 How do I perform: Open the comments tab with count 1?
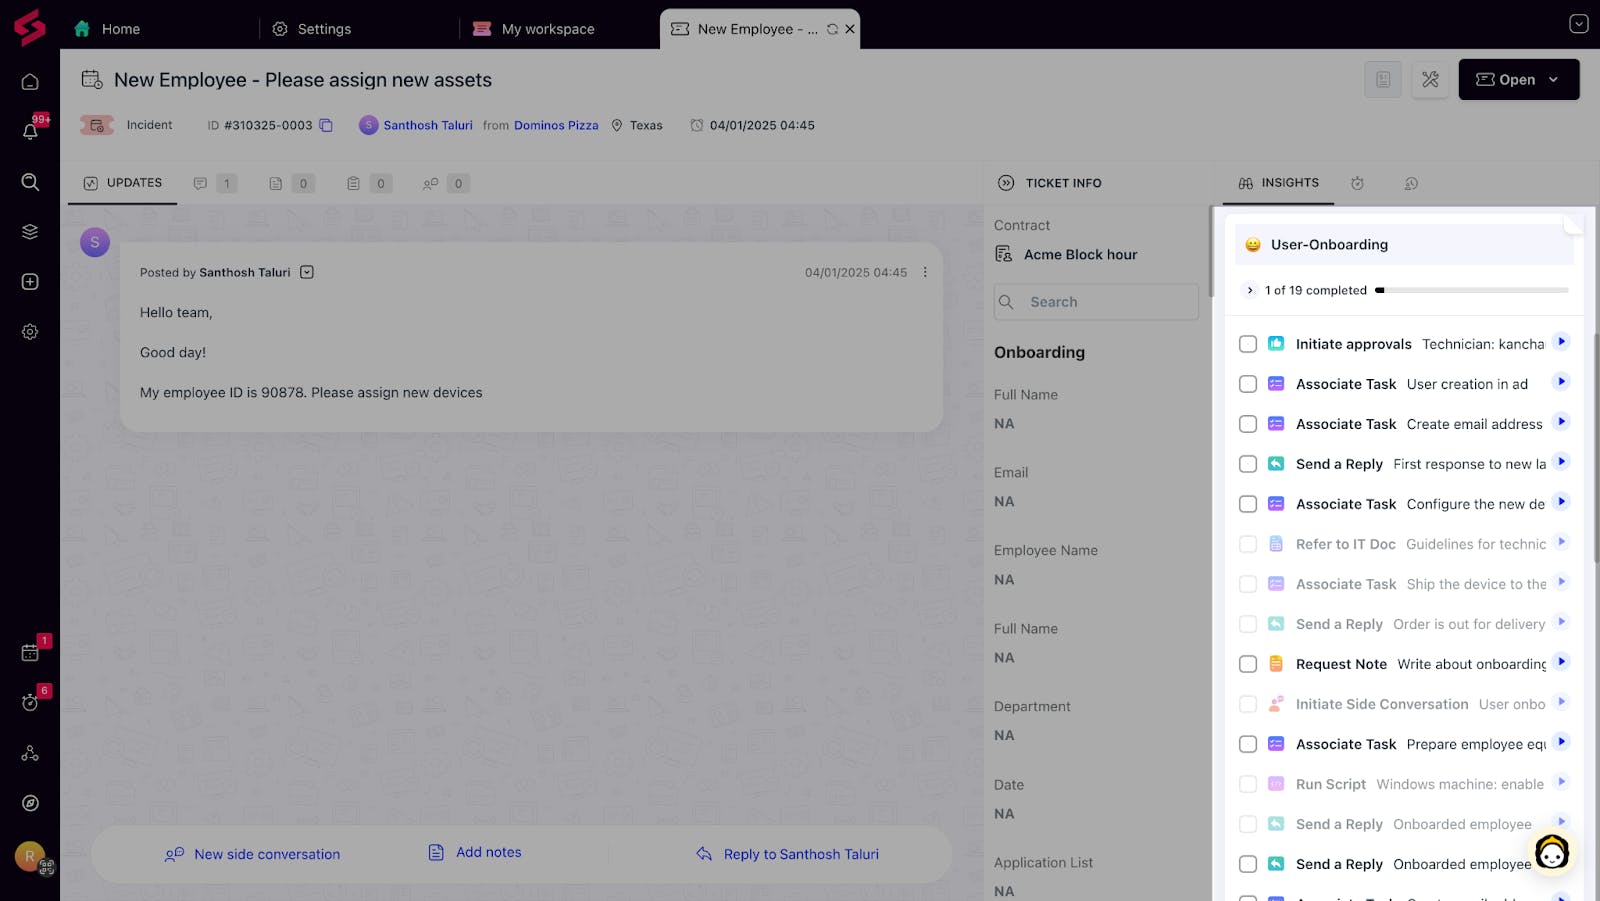pos(215,183)
